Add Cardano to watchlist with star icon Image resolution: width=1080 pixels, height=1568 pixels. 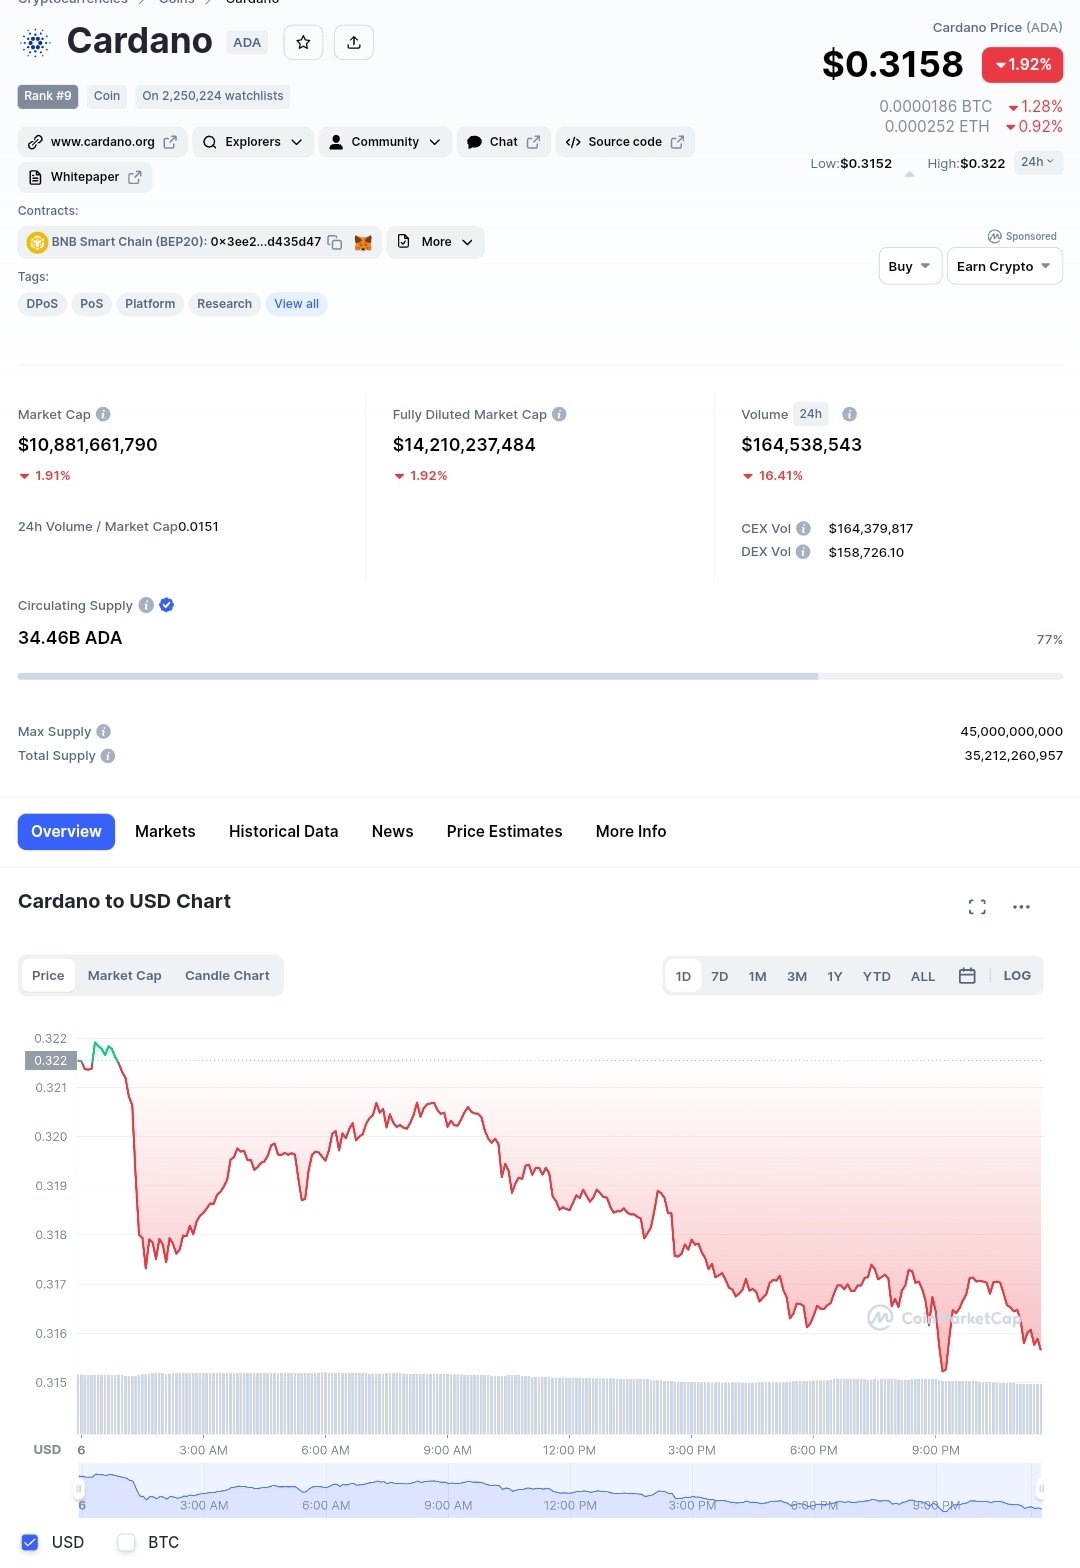click(x=303, y=42)
